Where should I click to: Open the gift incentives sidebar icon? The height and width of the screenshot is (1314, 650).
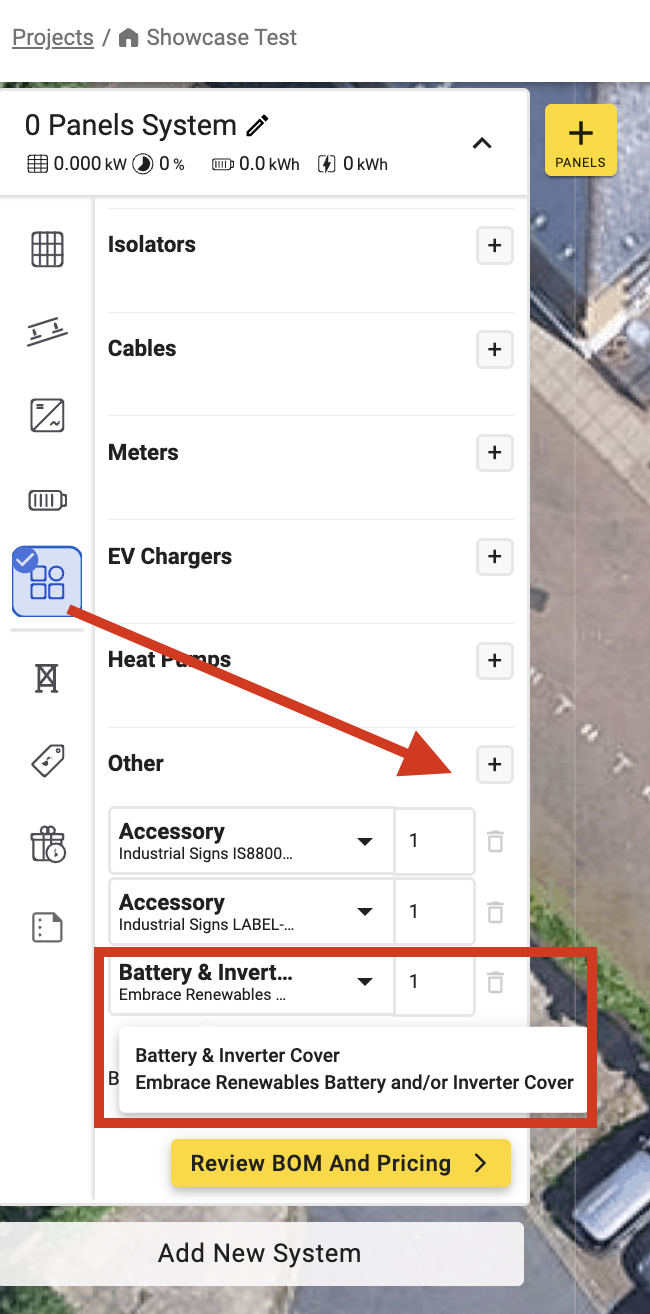(47, 845)
